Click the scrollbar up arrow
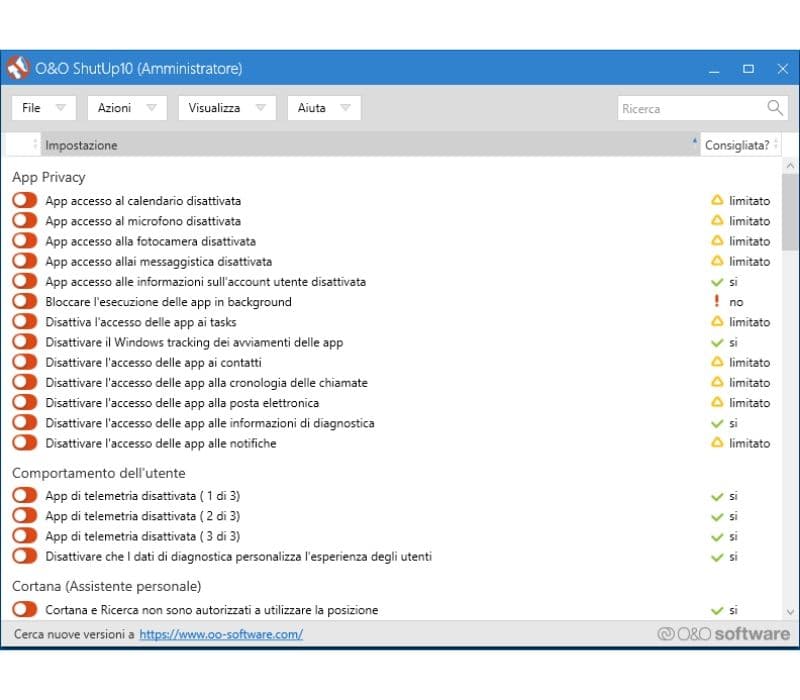Viewport: 800px width, 700px height. pos(790,166)
